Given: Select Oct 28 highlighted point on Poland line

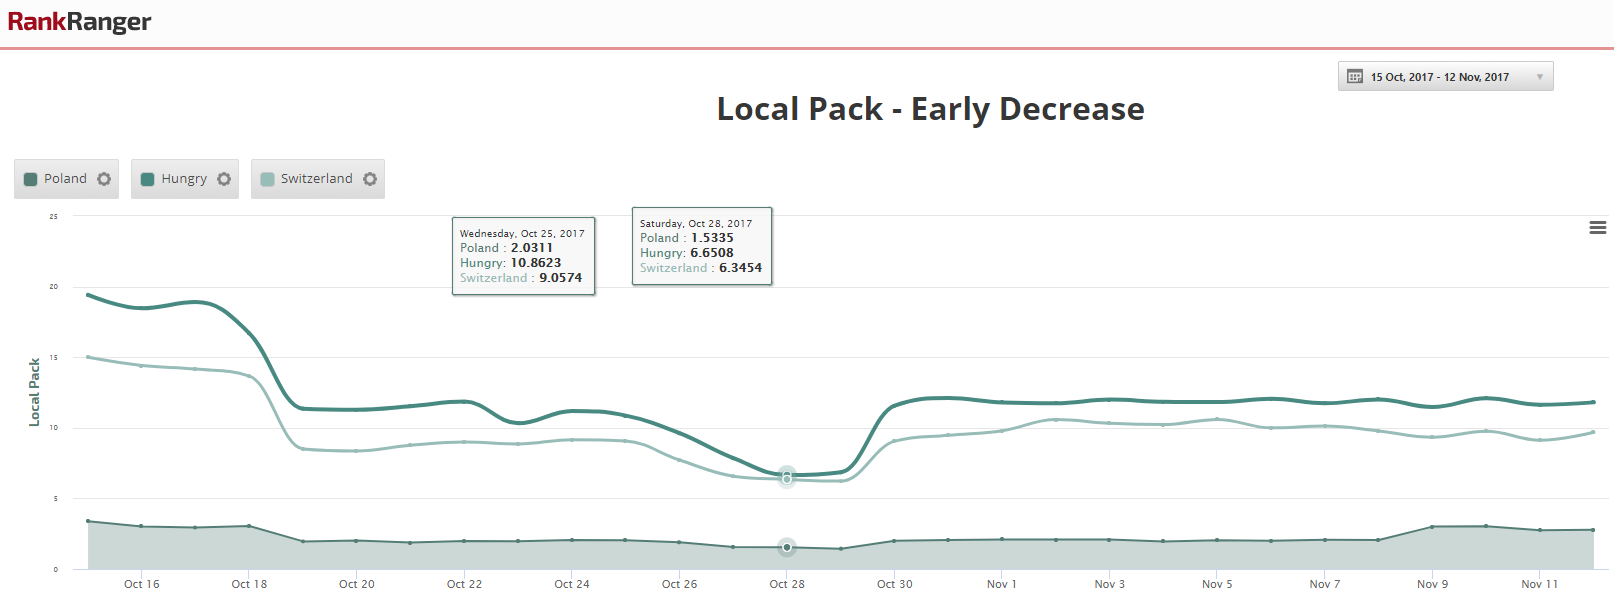Looking at the screenshot, I should coord(787,547).
